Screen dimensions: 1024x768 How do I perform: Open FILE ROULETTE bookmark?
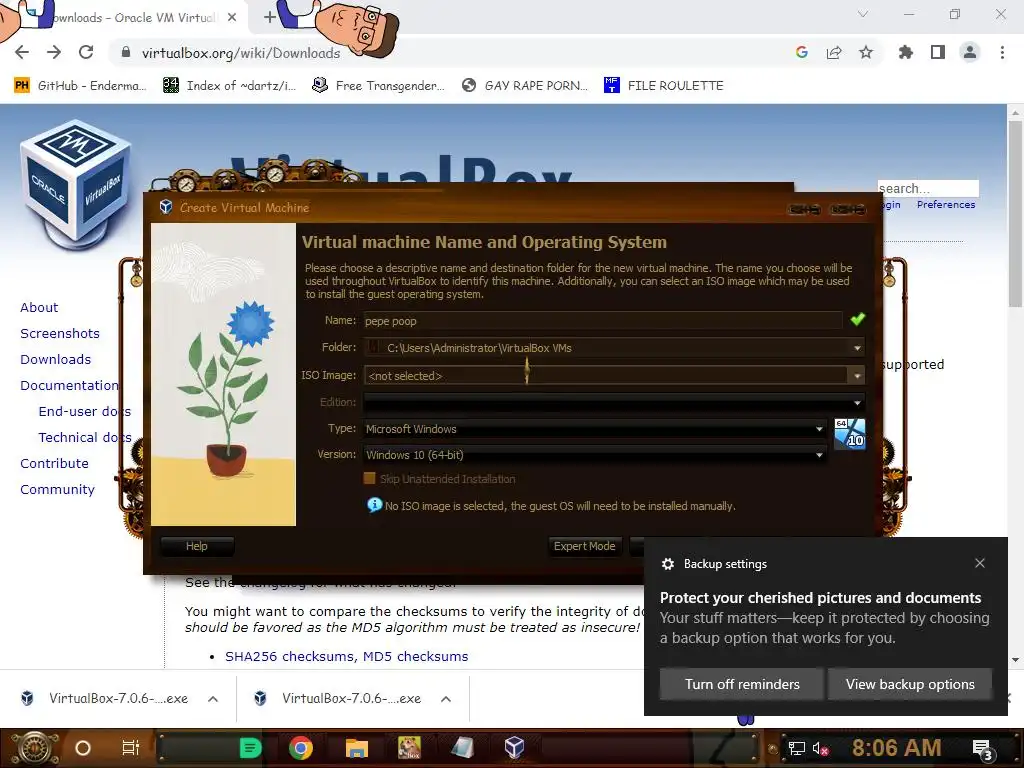point(664,86)
